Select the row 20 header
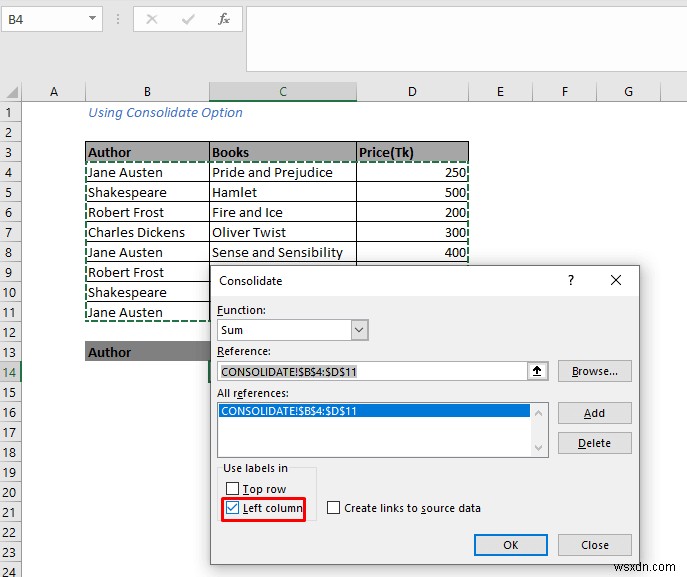 [x=10, y=492]
